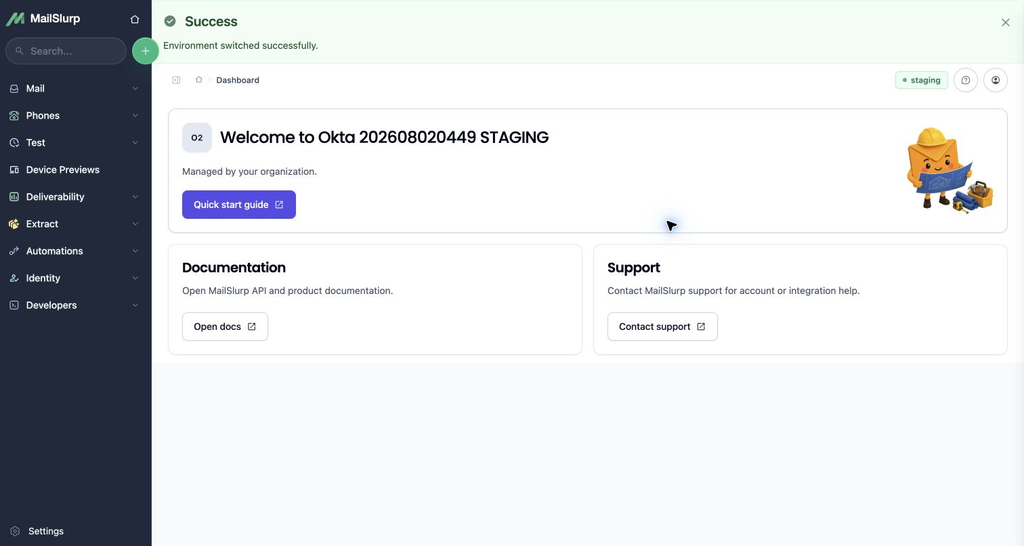Image resolution: width=1024 pixels, height=546 pixels.
Task: Open the Test sidebar menu
Action: point(74,142)
